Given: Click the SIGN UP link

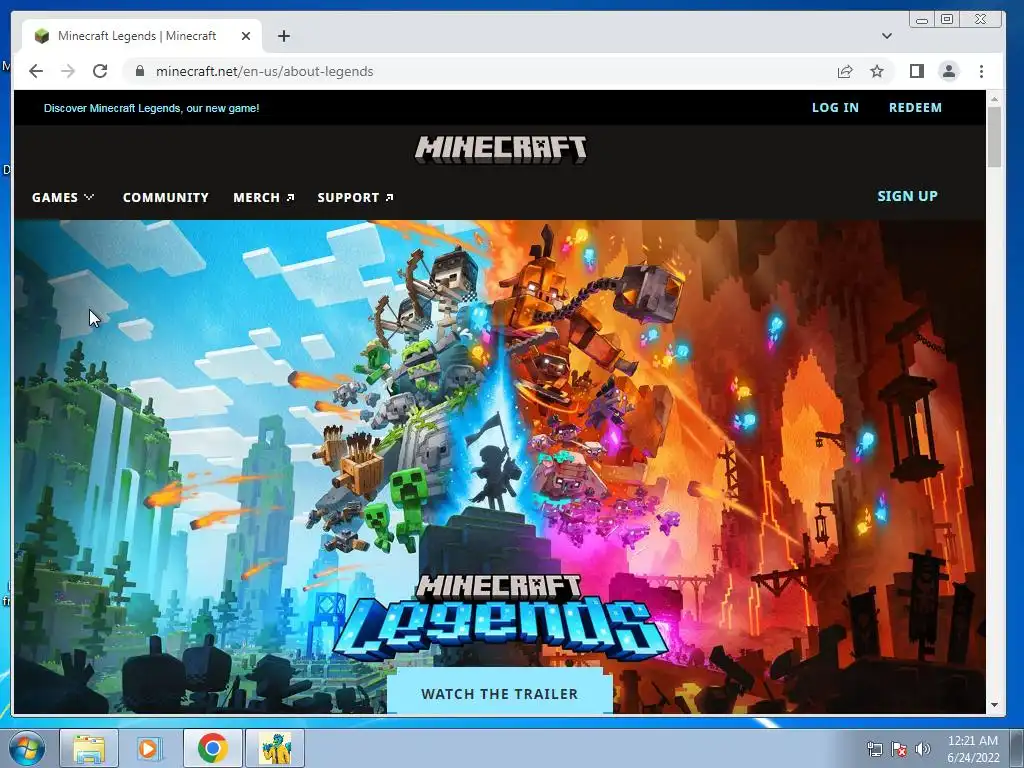Looking at the screenshot, I should [x=907, y=196].
